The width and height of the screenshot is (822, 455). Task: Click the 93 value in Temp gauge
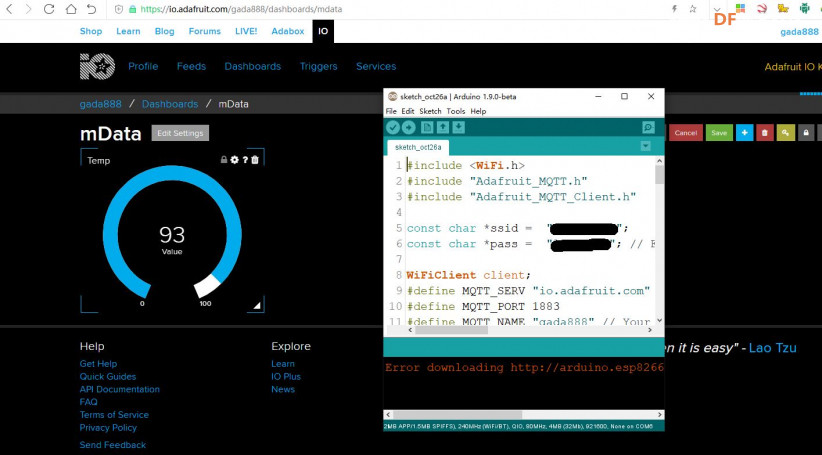pyautogui.click(x=172, y=235)
